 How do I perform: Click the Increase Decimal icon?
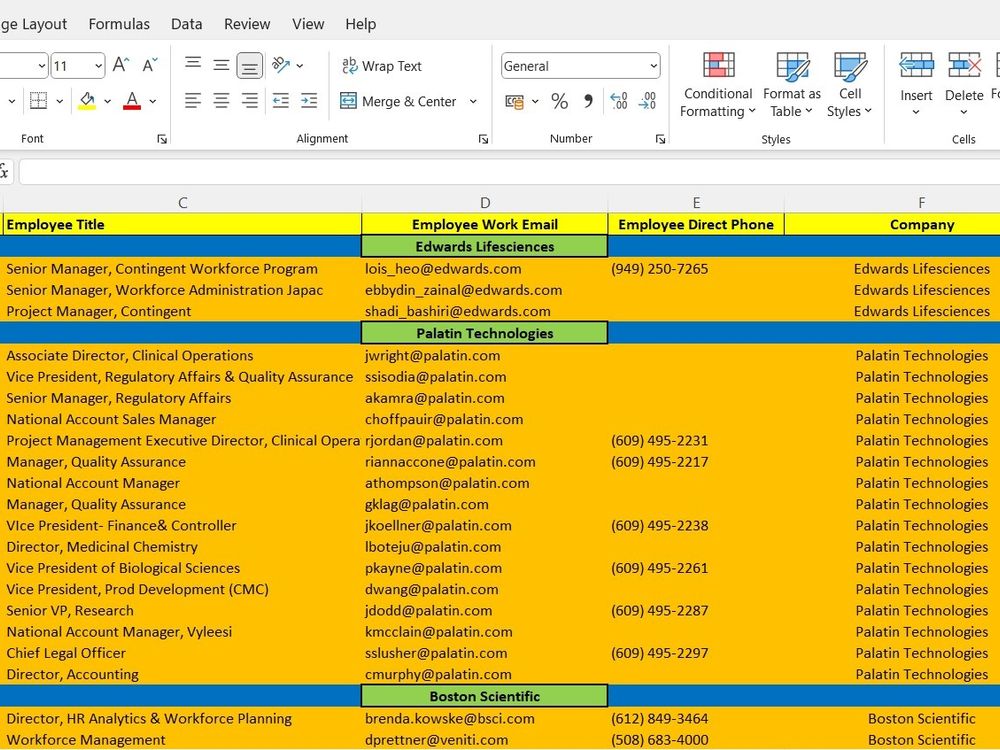pos(618,99)
